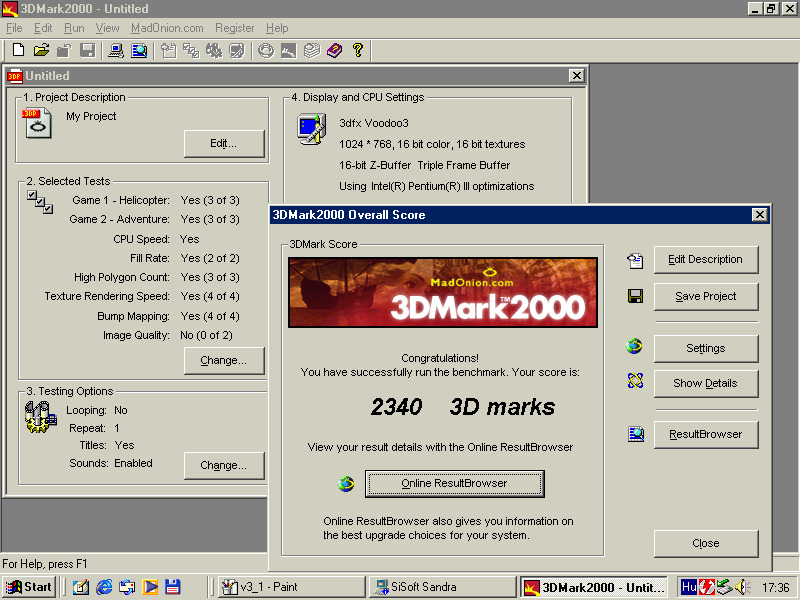Click the Demo picture toolbar icon
This screenshot has height=600, width=800.
(289, 50)
